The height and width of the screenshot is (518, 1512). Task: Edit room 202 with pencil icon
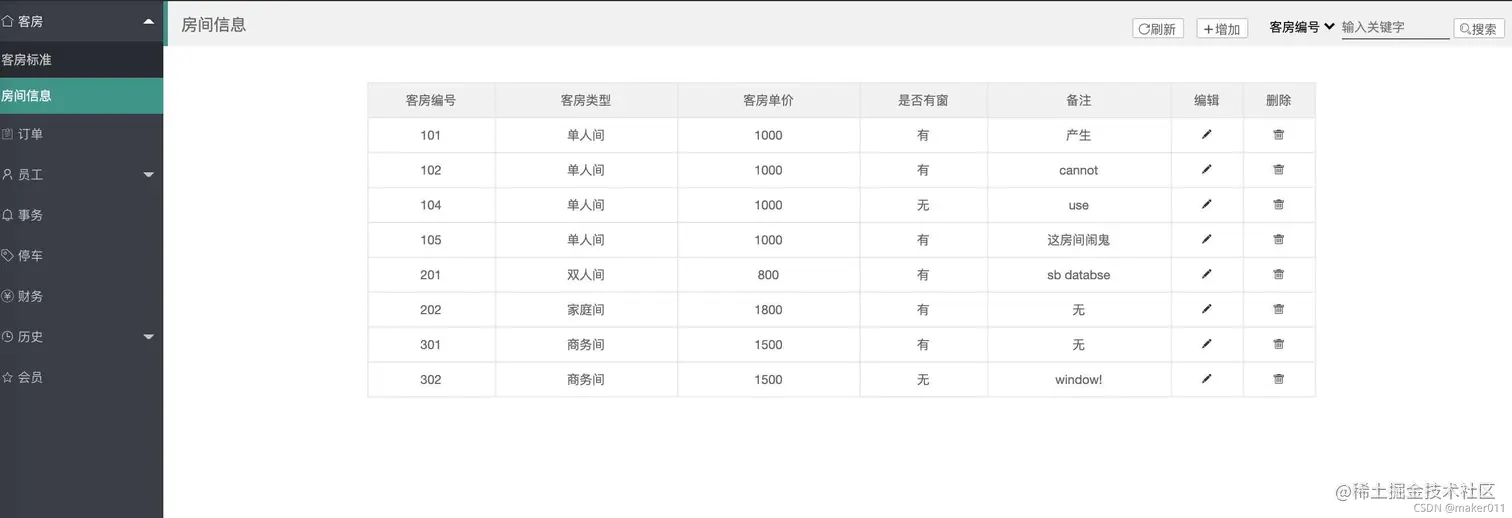[x=1206, y=309]
